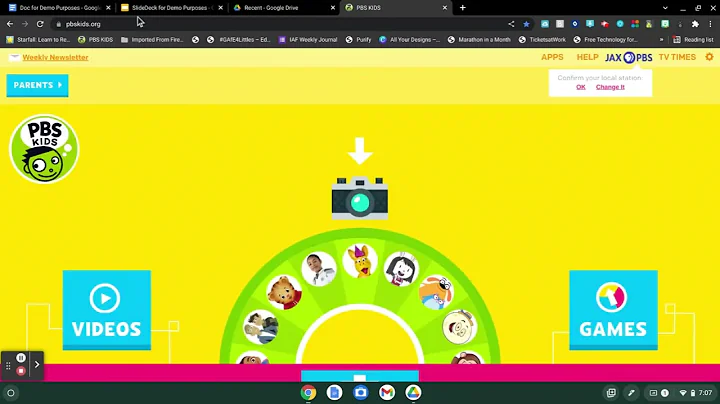
Task: Open Google Drive from the shelf
Action: 413,393
